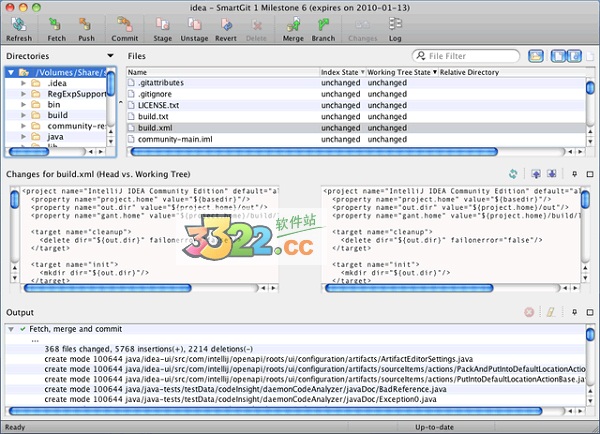Click the Files list horizontal scrollbar

point(314,152)
